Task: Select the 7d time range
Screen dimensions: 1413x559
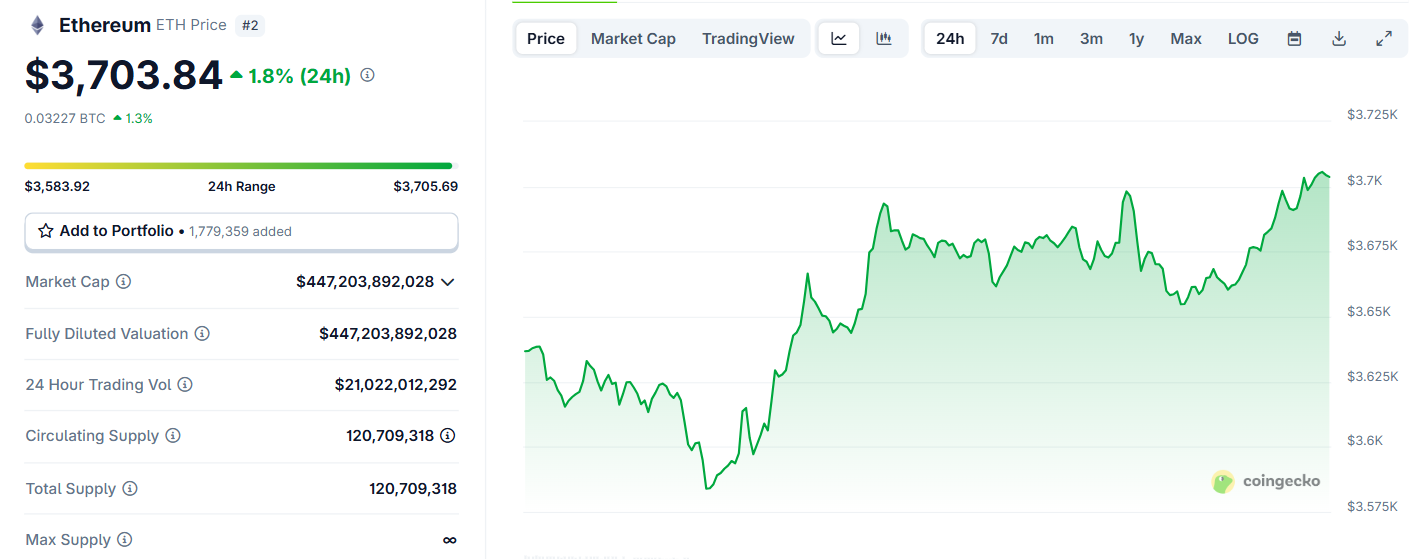Action: [999, 39]
